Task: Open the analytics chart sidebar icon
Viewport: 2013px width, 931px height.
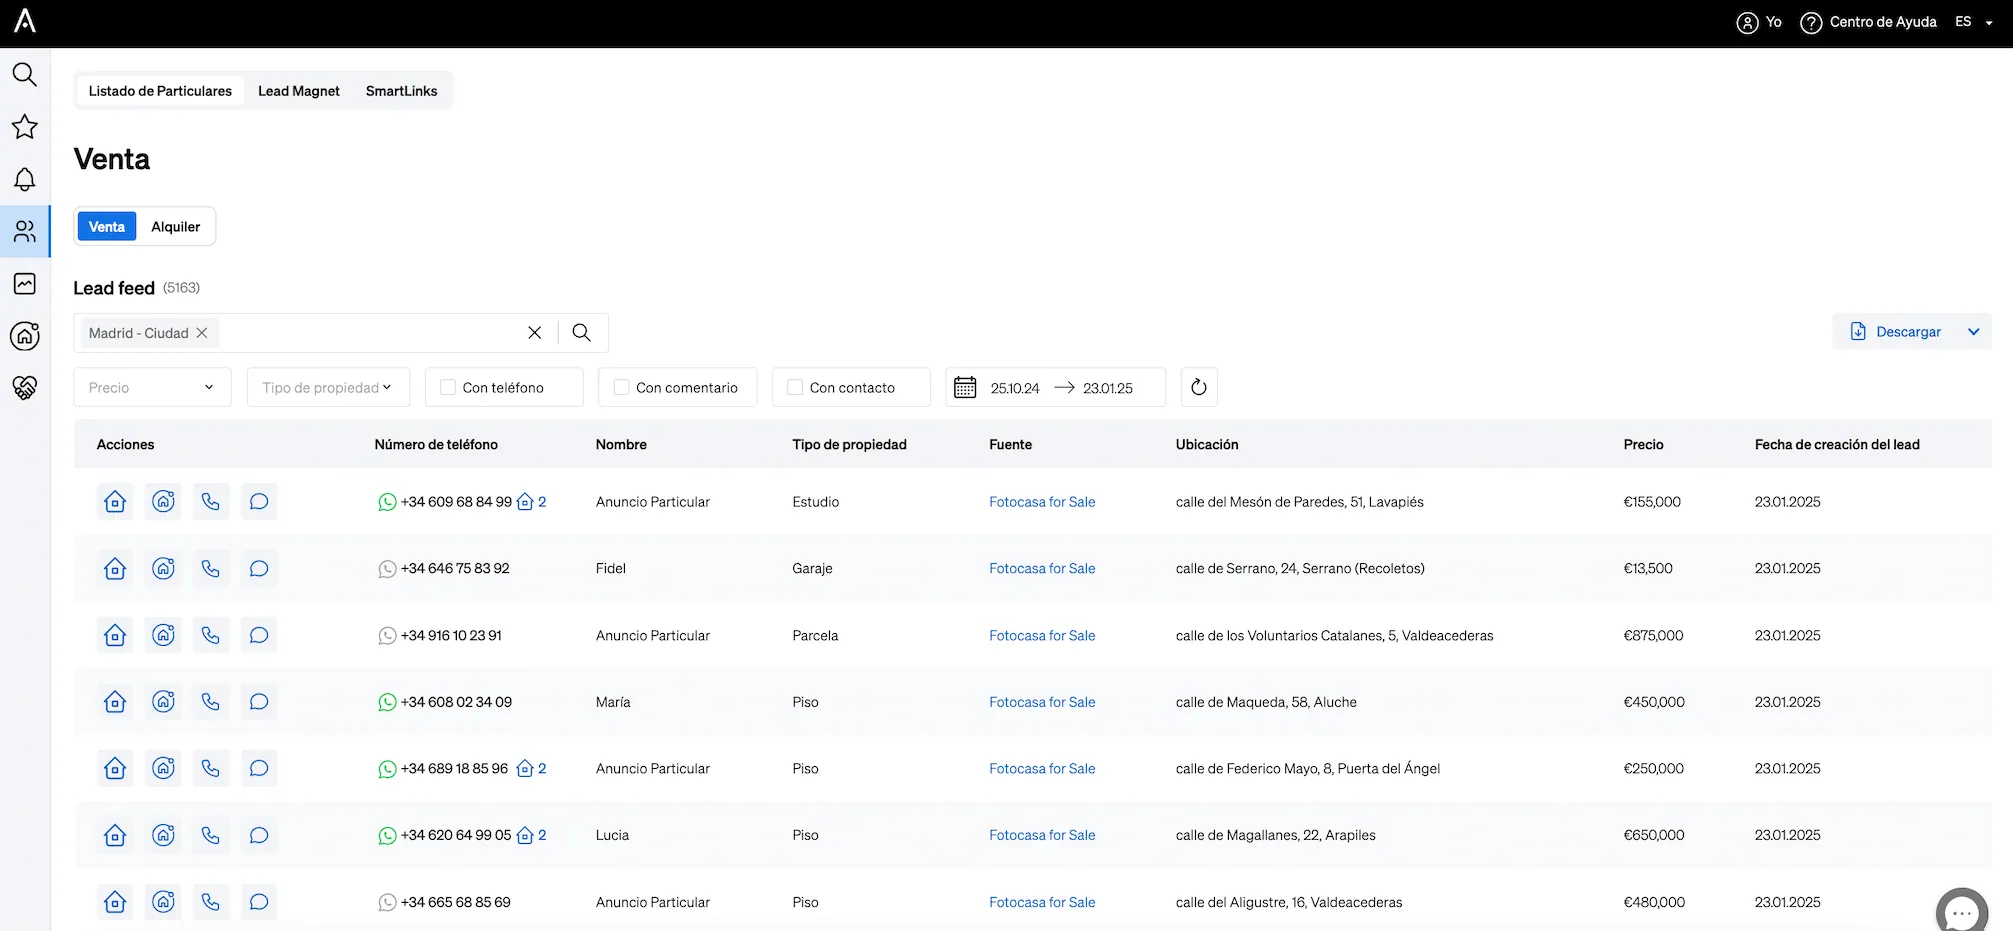Action: [24, 284]
